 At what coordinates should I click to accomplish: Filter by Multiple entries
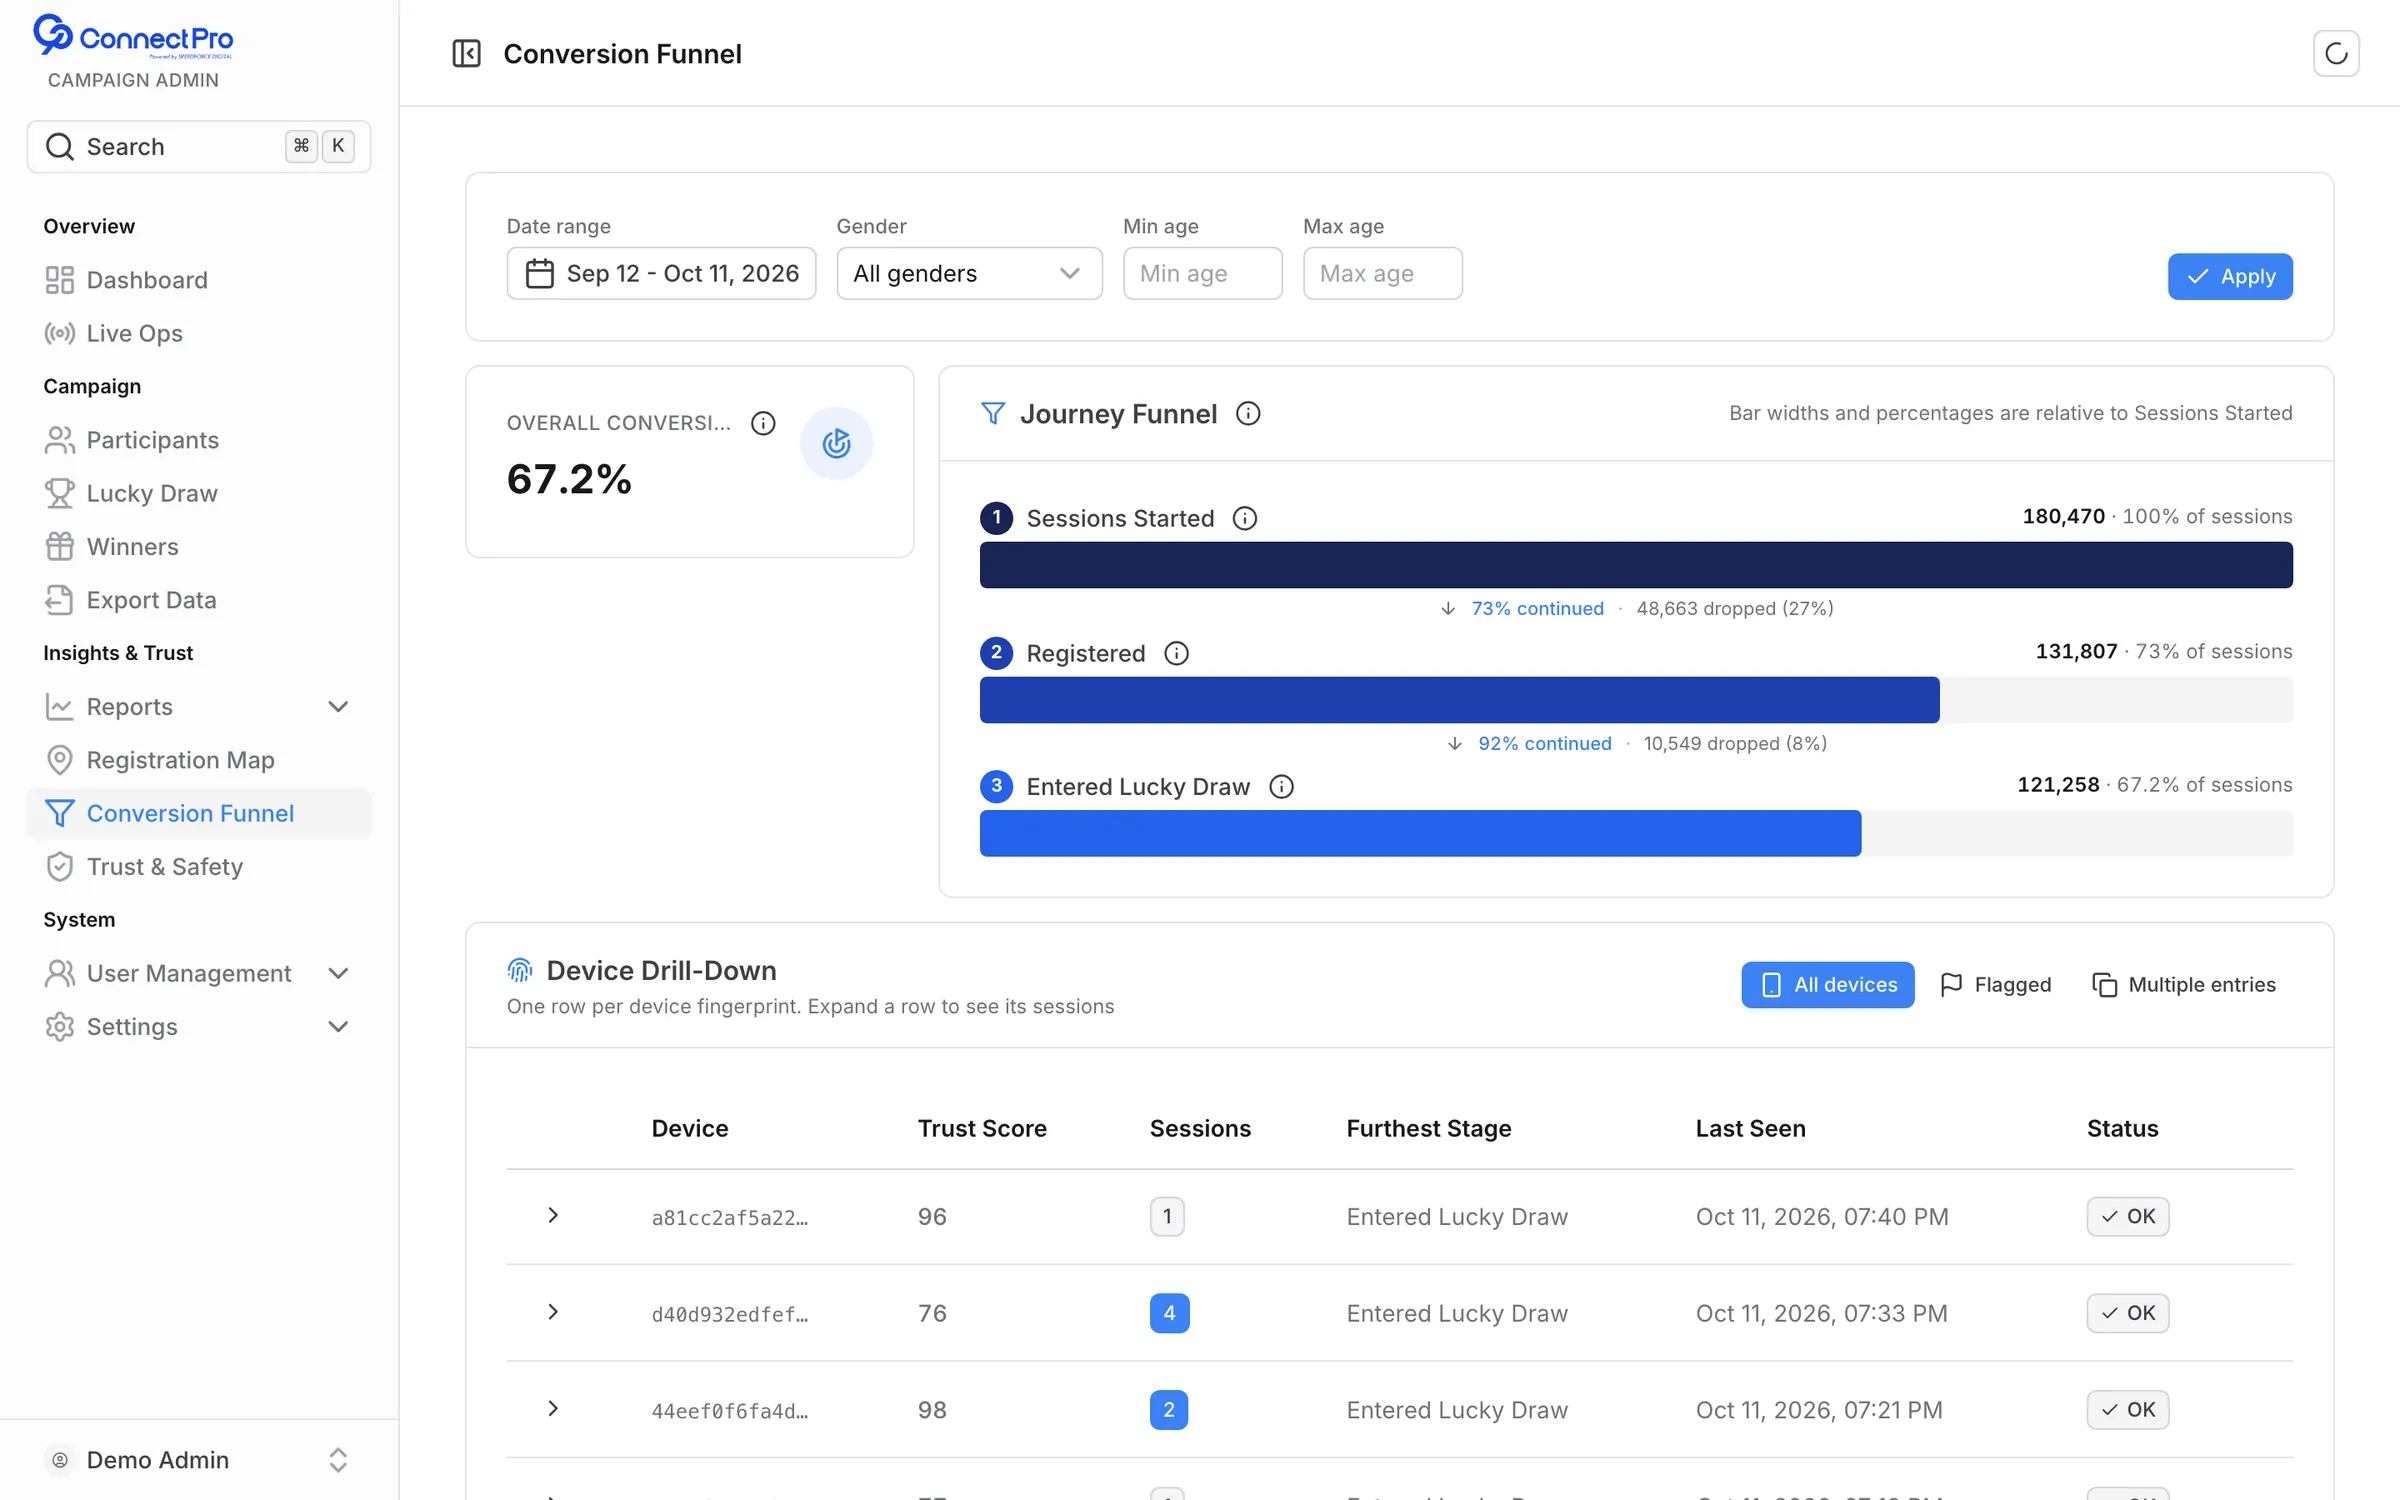click(x=2184, y=985)
